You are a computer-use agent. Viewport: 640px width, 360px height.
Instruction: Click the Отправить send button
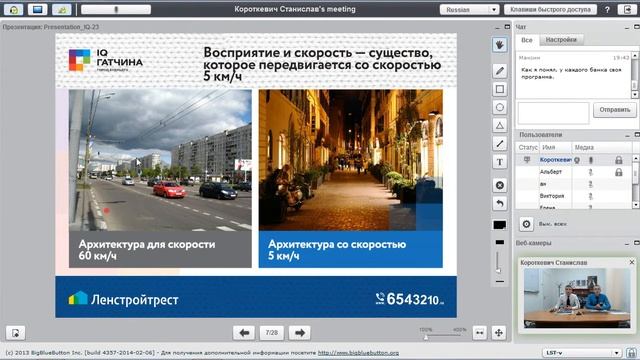[x=615, y=110]
